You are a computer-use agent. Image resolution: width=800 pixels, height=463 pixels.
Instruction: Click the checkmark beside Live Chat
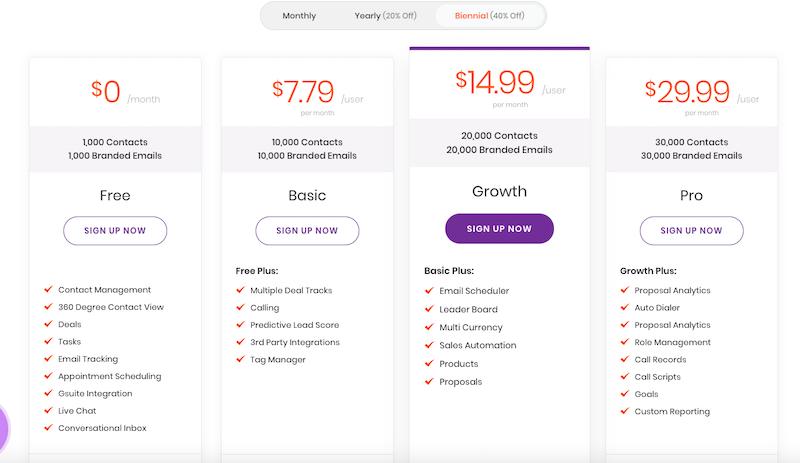[x=48, y=410]
